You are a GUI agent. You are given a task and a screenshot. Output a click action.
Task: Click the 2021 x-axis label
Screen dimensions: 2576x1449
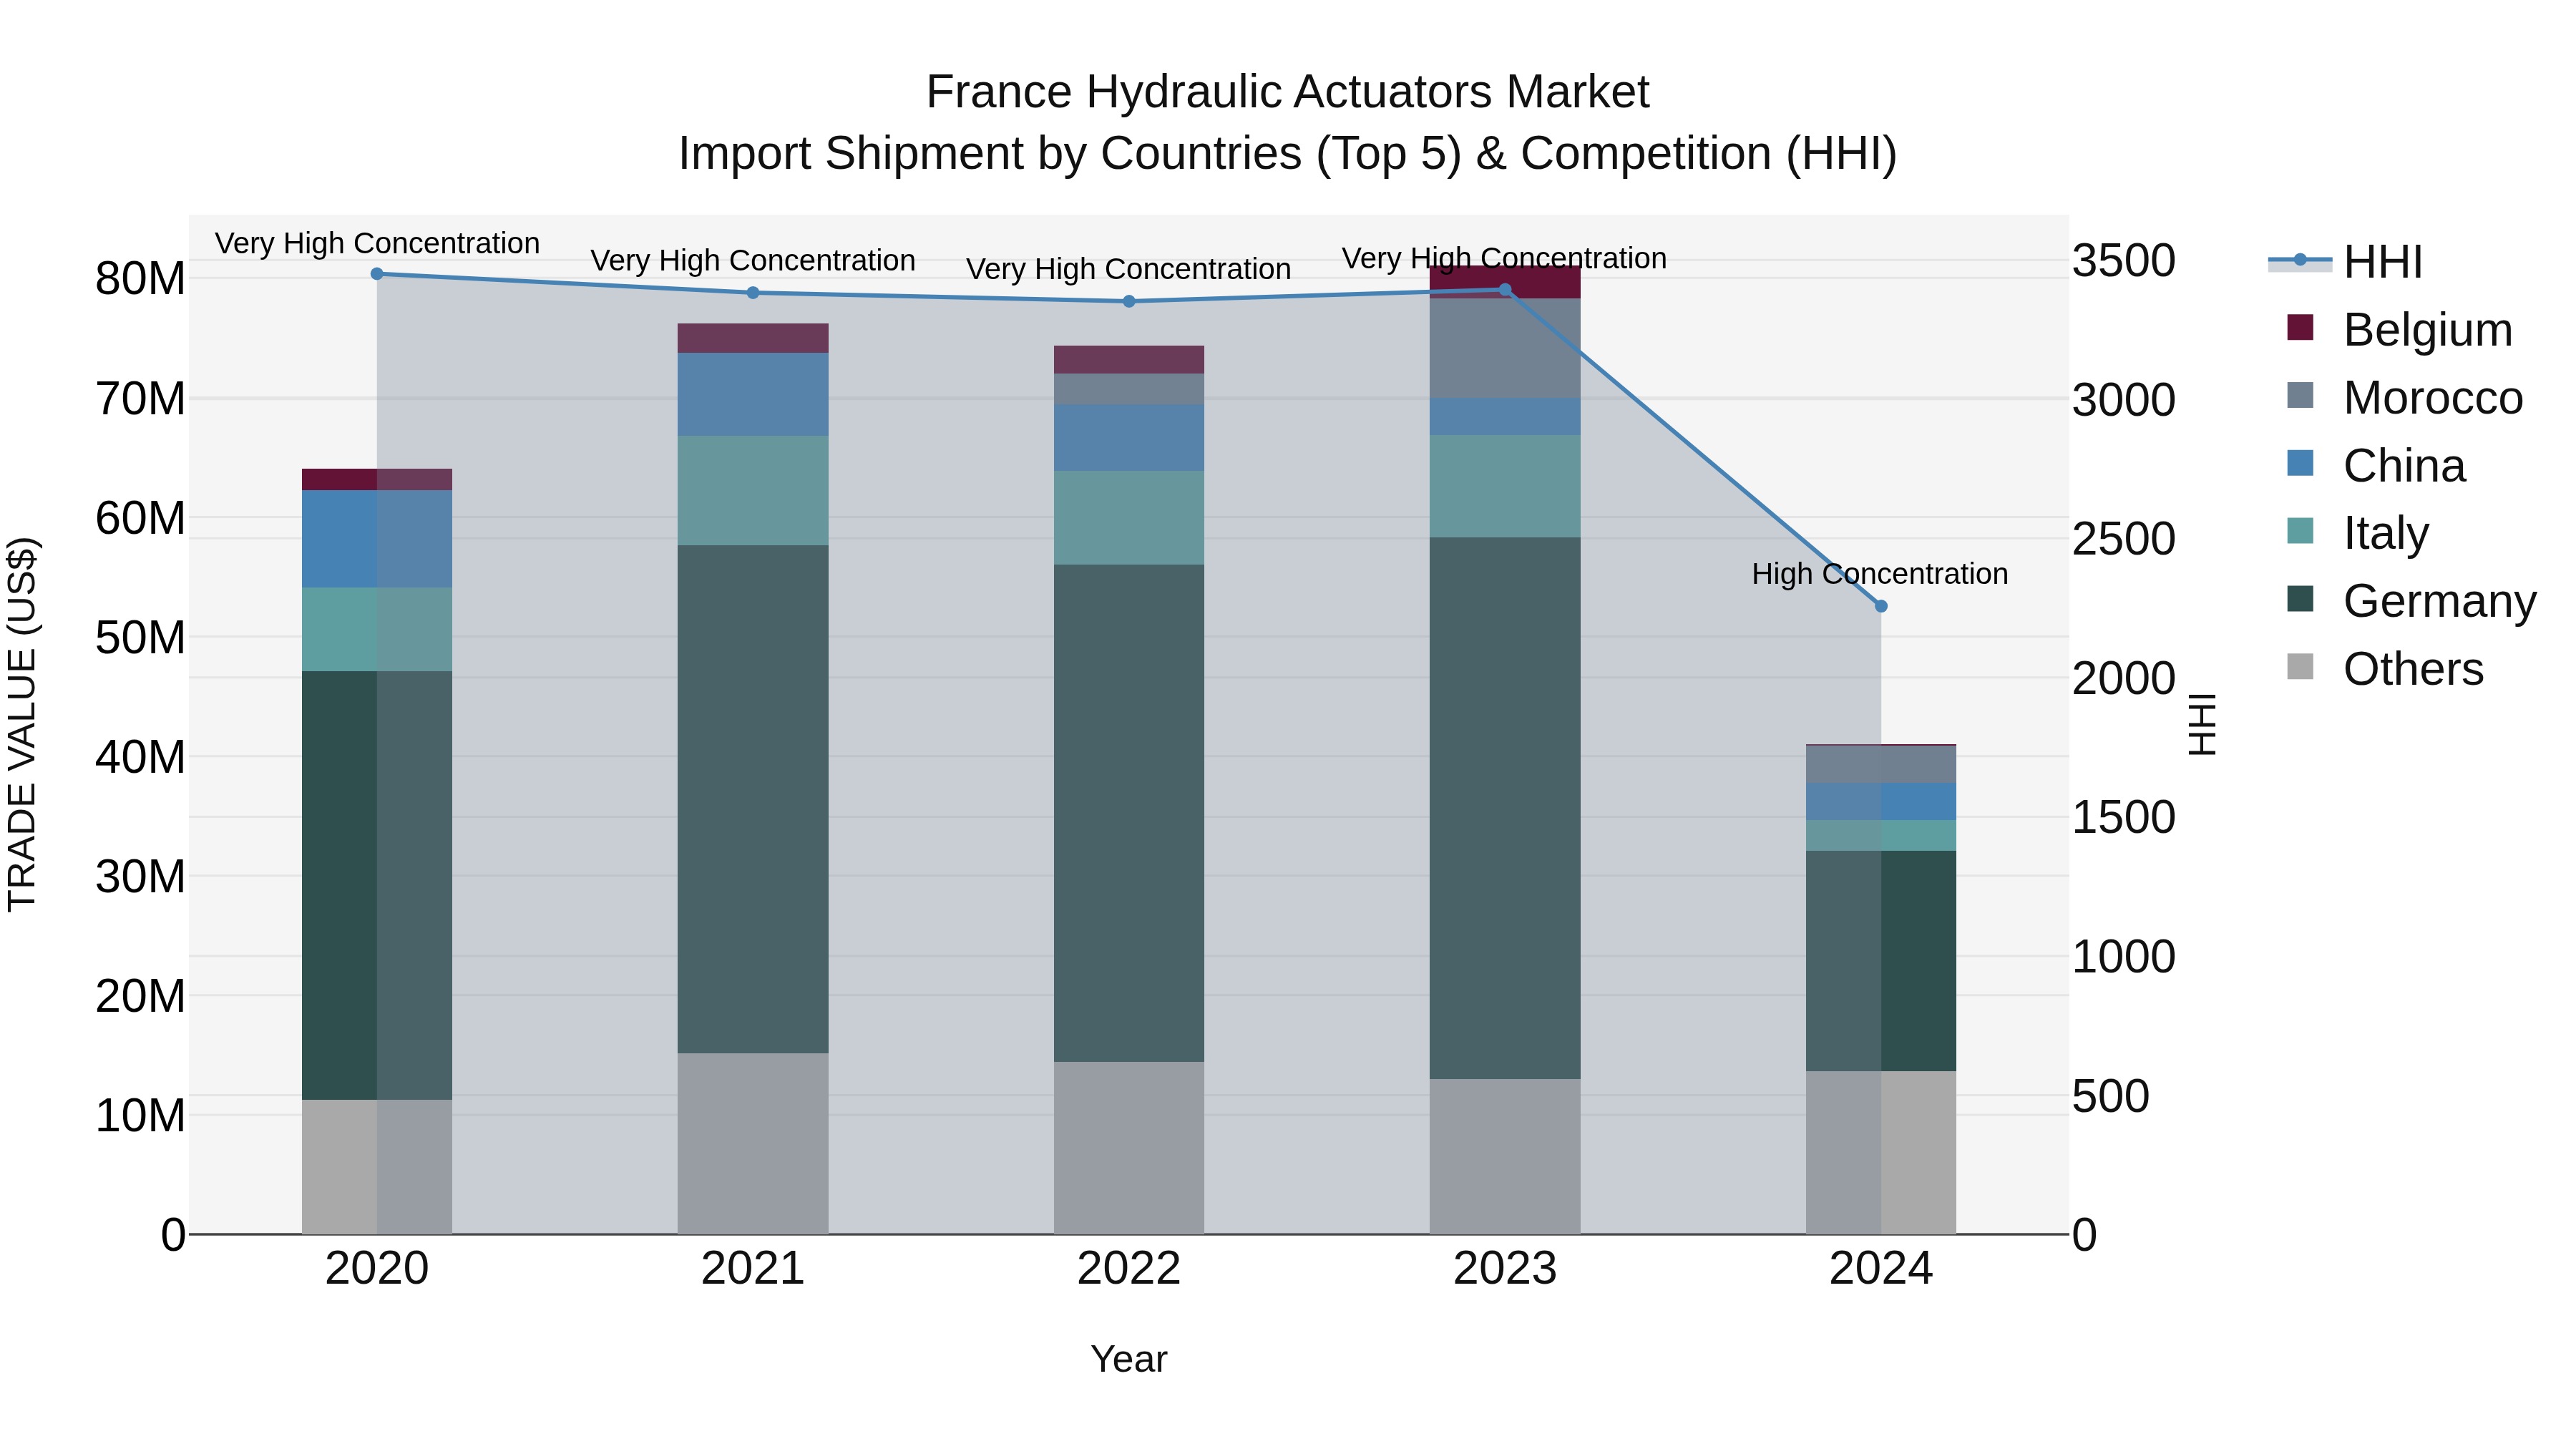click(x=753, y=1269)
